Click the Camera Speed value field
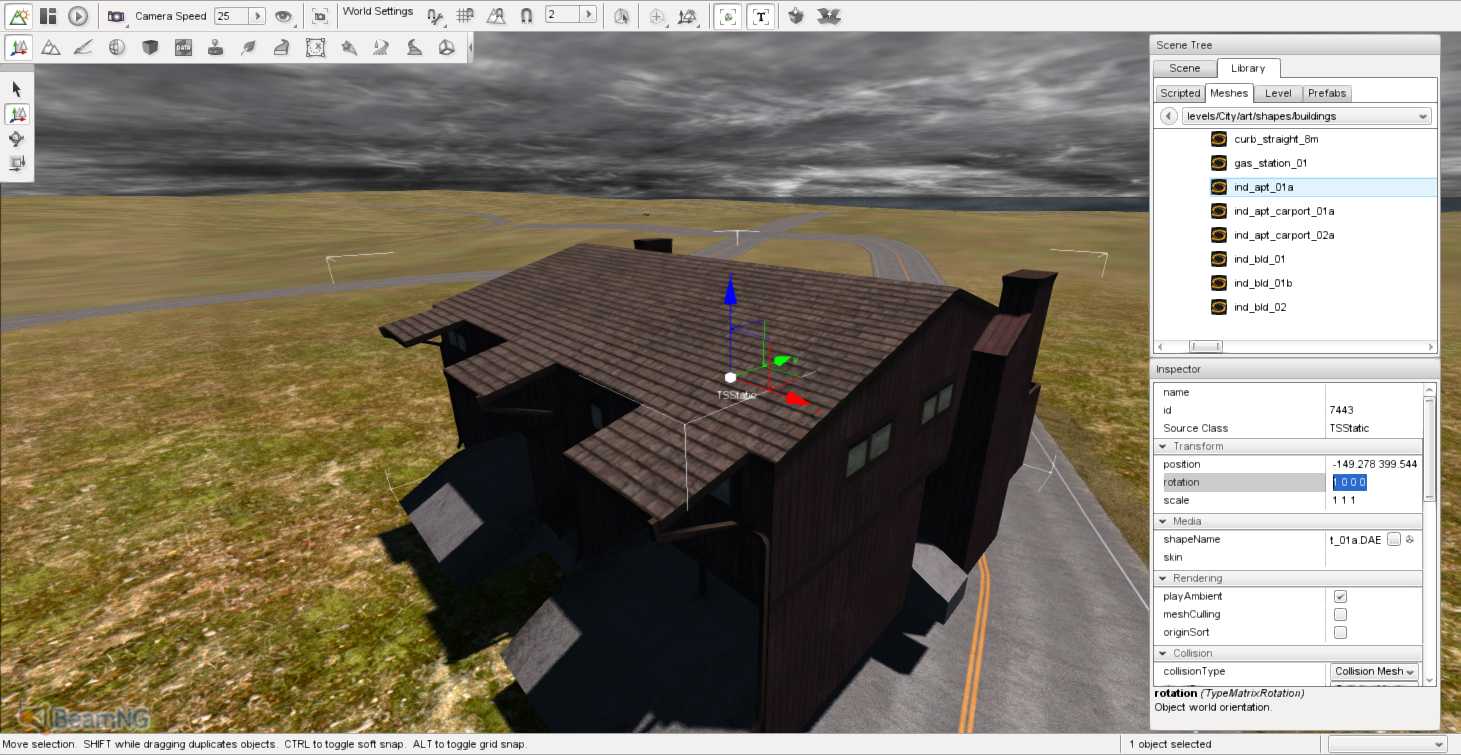This screenshot has height=755, width=1461. [x=231, y=16]
